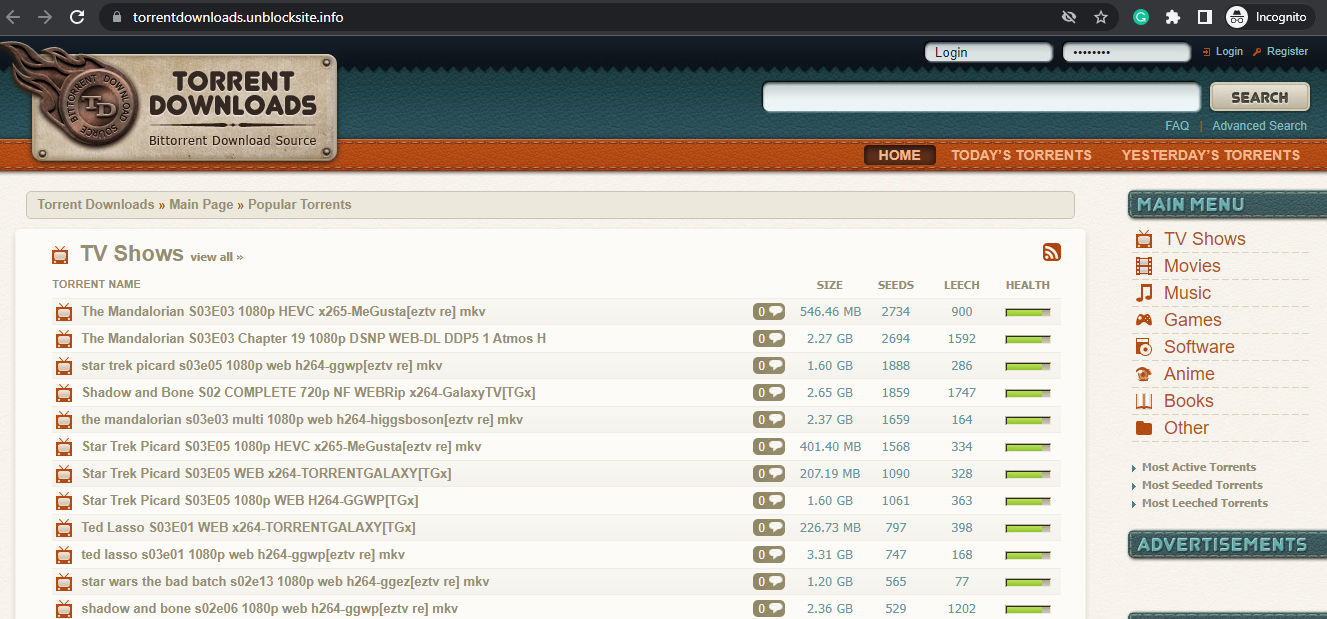The width and height of the screenshot is (1327, 619).
Task: Click the flaming Torrent Downloads logo
Action: tap(183, 103)
